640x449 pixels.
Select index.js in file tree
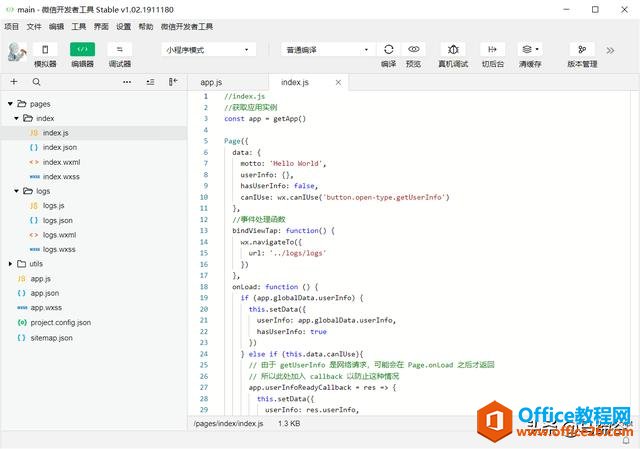point(94,133)
